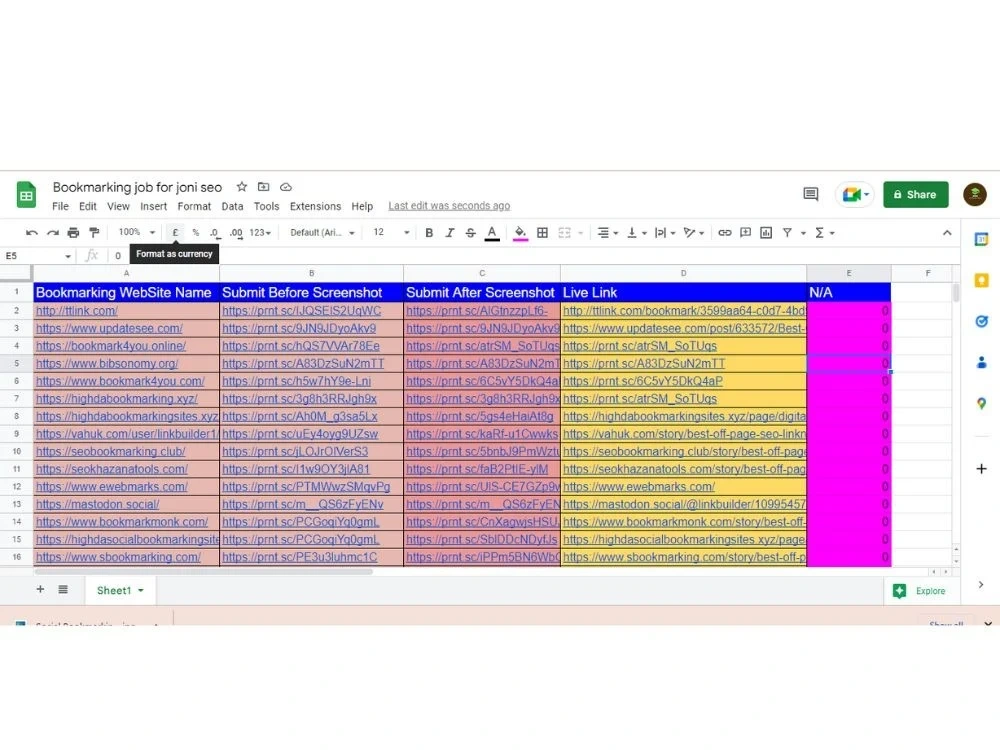The image size is (1000, 750).
Task: Open the File menu
Action: point(60,206)
